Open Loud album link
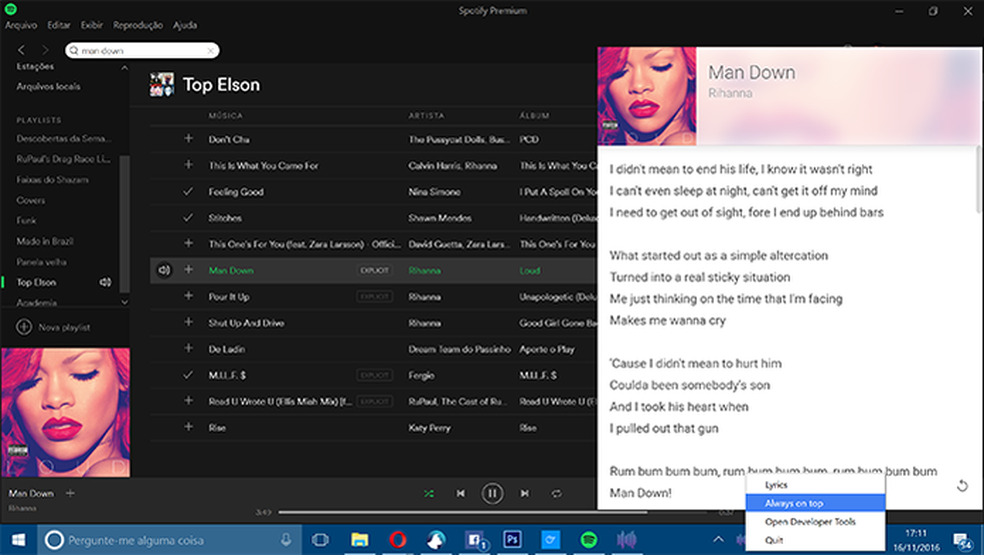The height and width of the screenshot is (555, 984). click(x=530, y=271)
